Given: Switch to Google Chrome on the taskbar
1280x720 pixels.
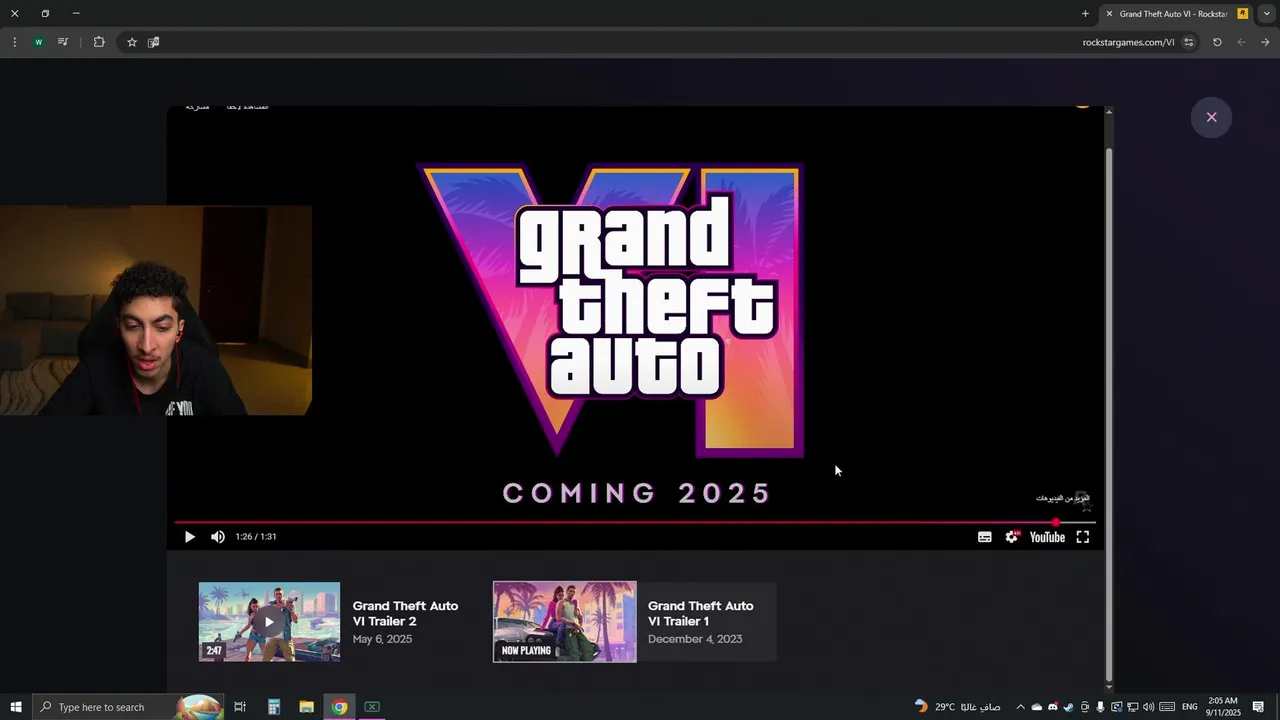Looking at the screenshot, I should point(339,707).
